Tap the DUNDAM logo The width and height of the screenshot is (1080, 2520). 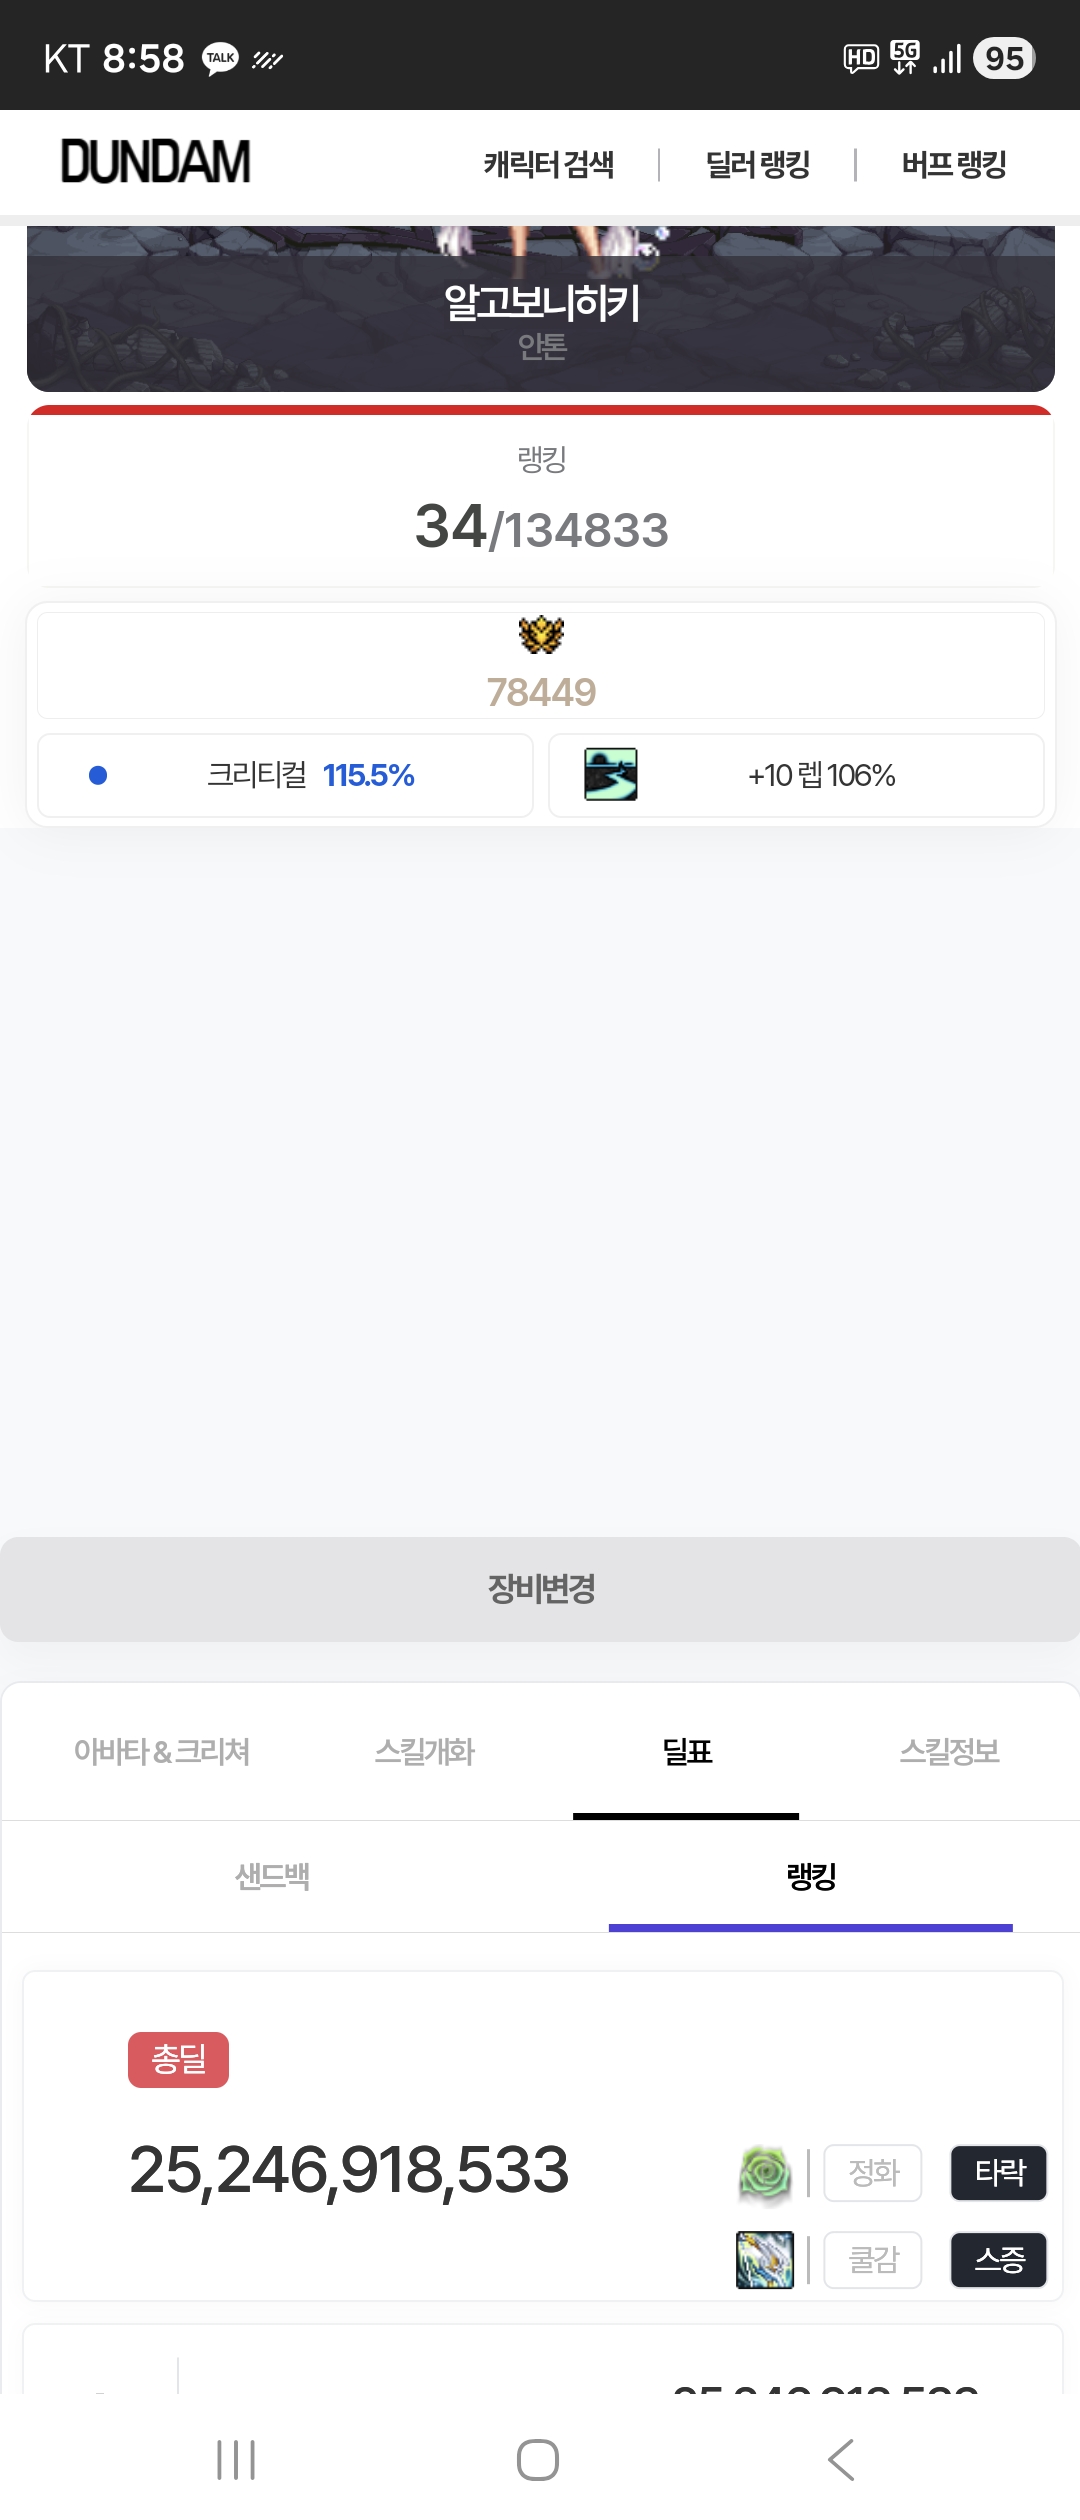[156, 162]
